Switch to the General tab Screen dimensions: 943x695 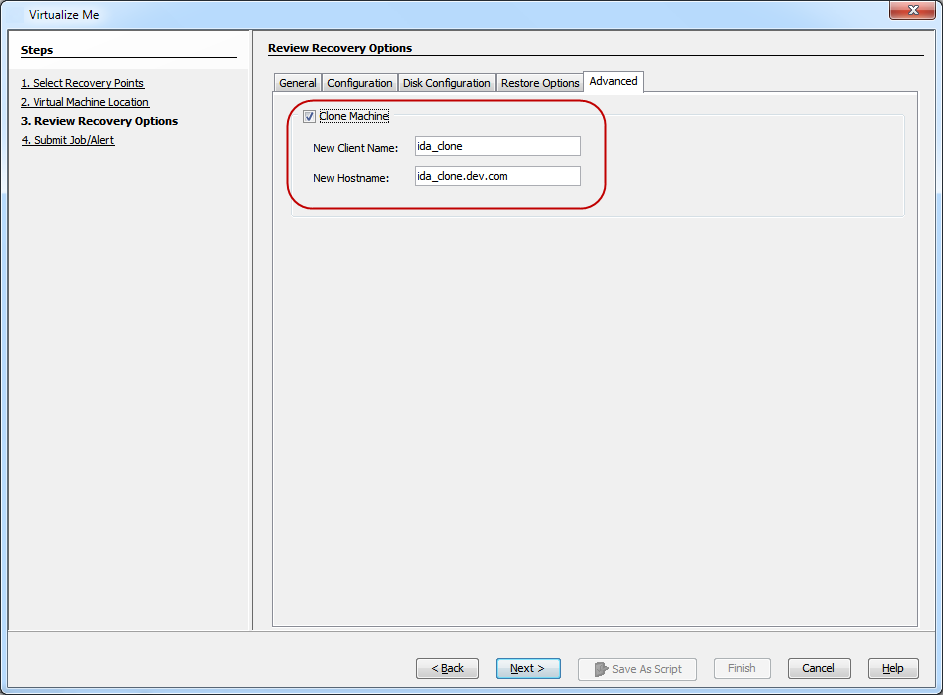(x=298, y=83)
